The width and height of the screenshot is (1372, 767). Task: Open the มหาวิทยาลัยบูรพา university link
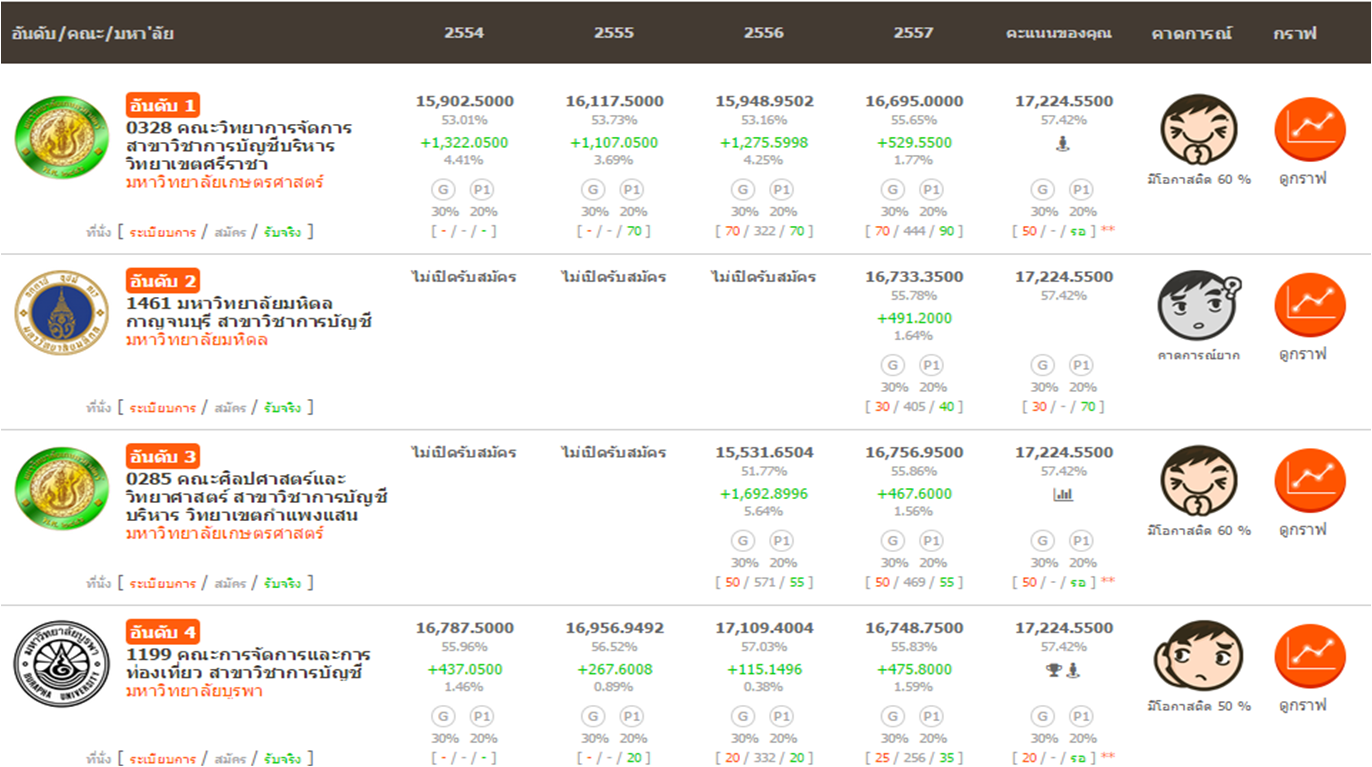click(194, 691)
